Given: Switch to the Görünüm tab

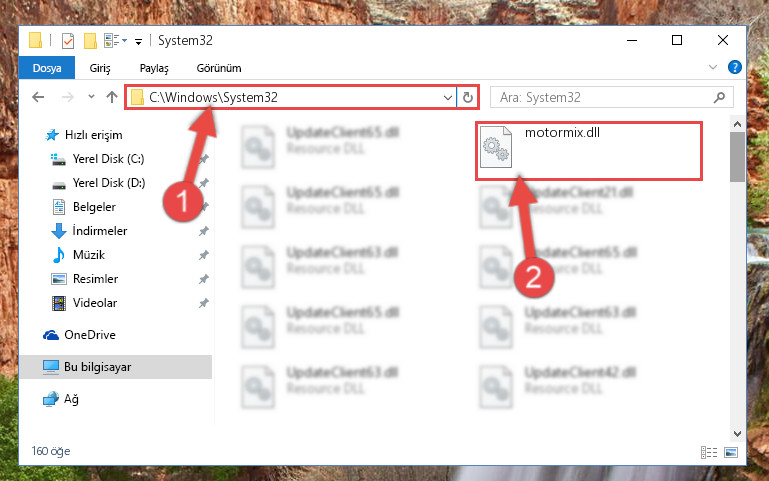Looking at the screenshot, I should tap(219, 68).
